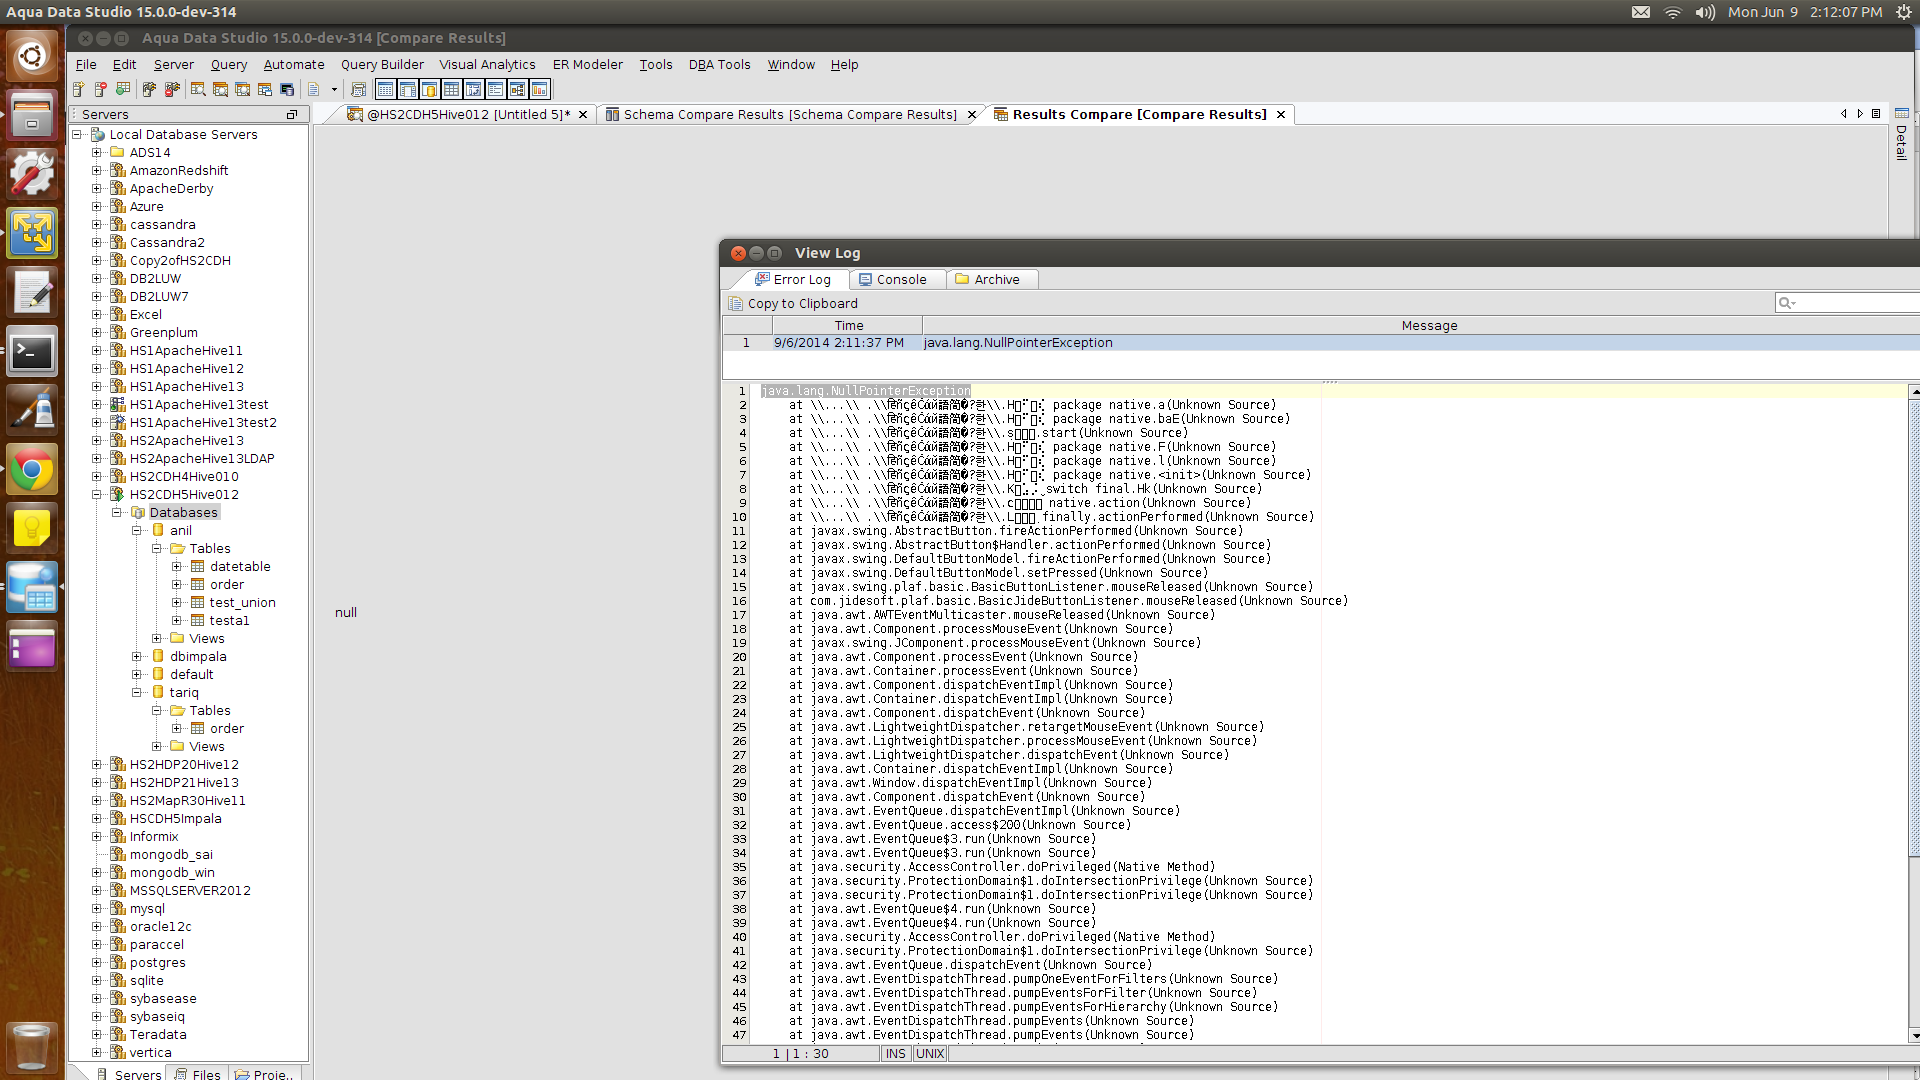The width and height of the screenshot is (1920, 1080).
Task: Open the script calculator toolbar icon
Action: (358, 89)
